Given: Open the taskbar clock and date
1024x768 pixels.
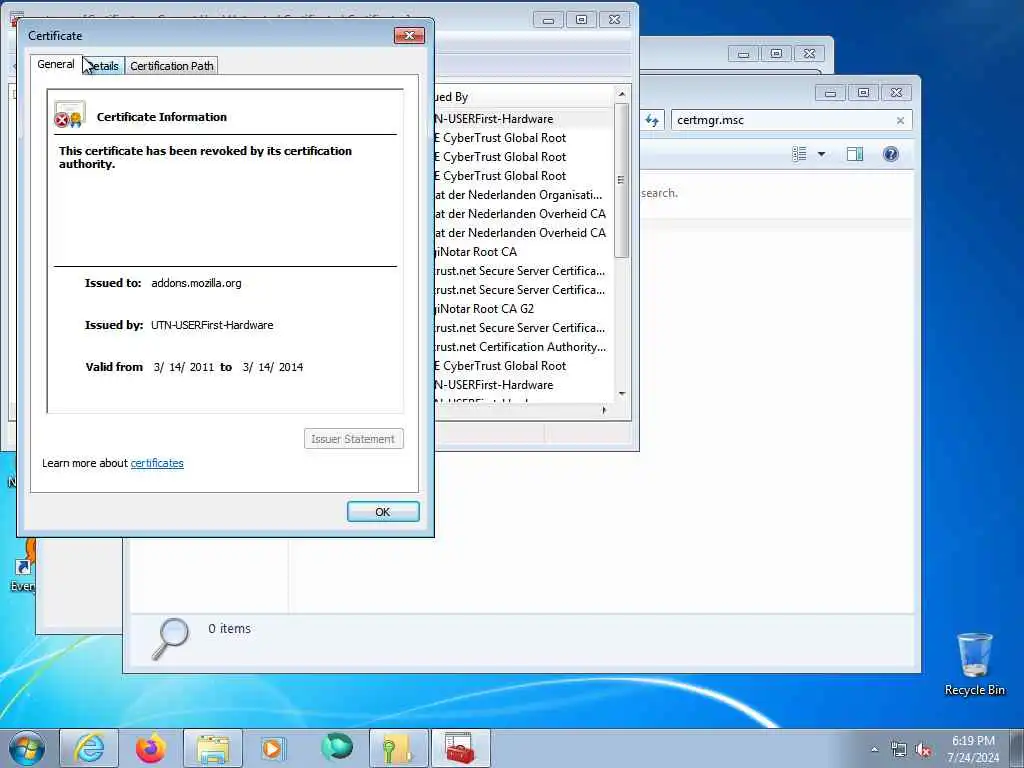Looking at the screenshot, I should click(973, 749).
